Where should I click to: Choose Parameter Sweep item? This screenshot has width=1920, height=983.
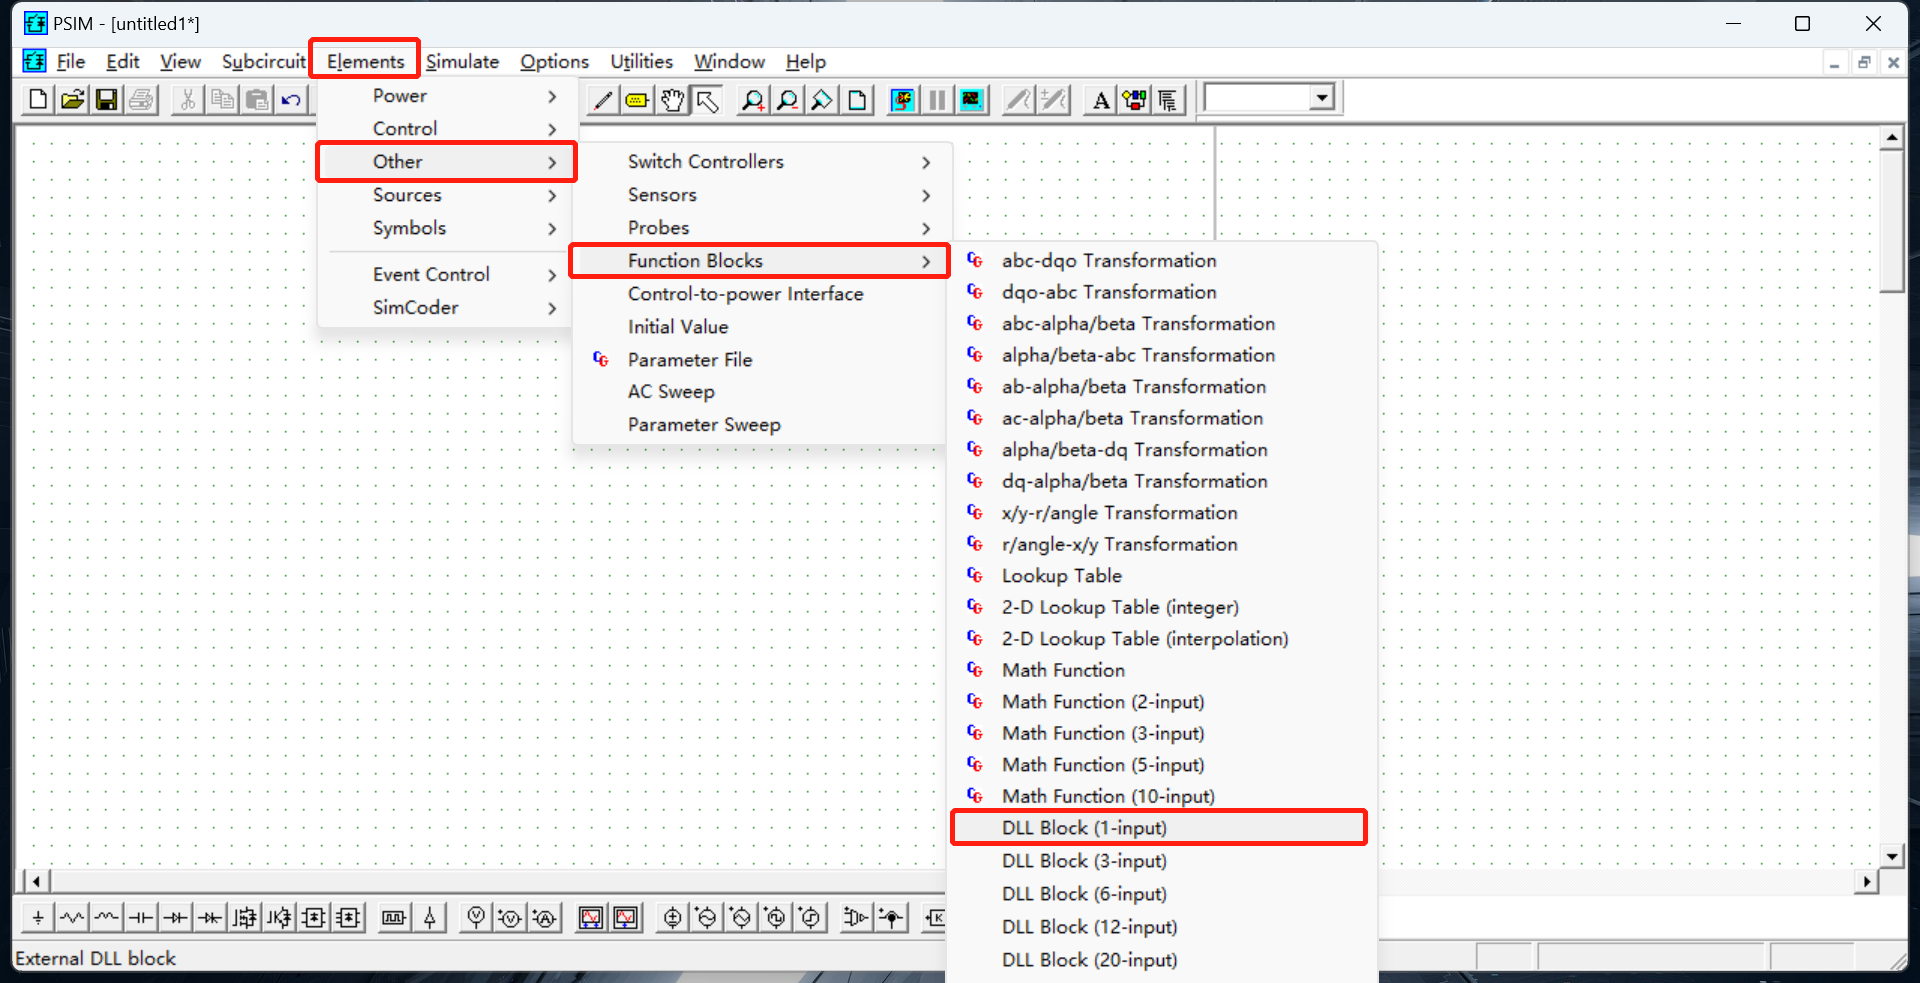(x=760, y=425)
